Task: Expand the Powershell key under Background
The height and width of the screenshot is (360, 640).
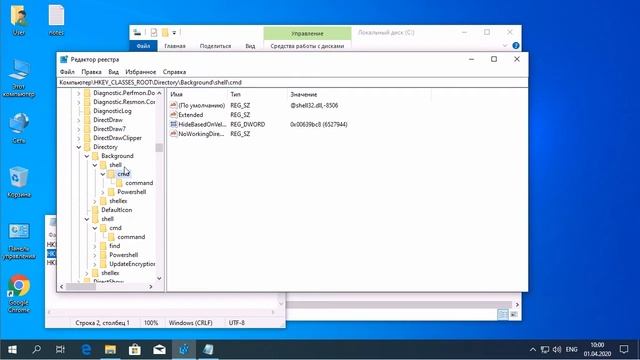Action: click(x=103, y=192)
